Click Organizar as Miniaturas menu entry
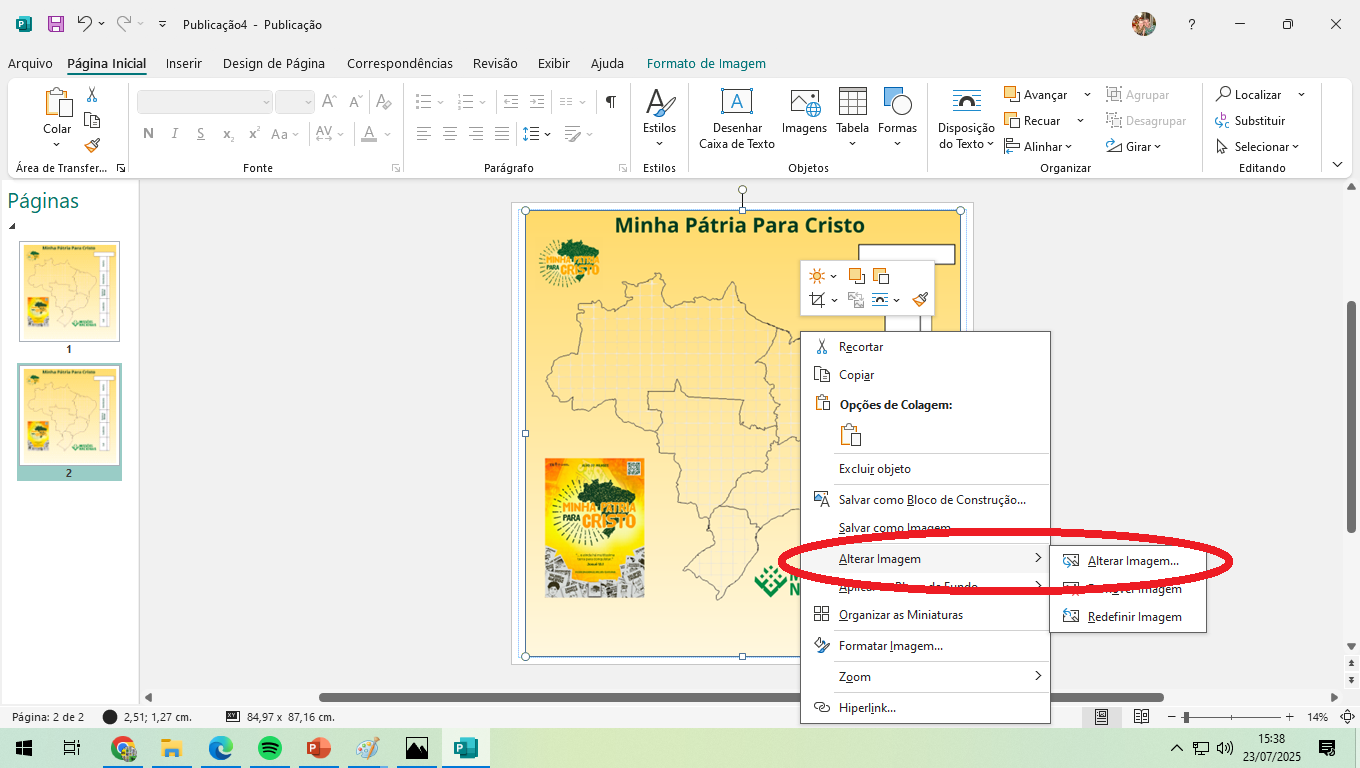The image size is (1360, 768). (925, 615)
